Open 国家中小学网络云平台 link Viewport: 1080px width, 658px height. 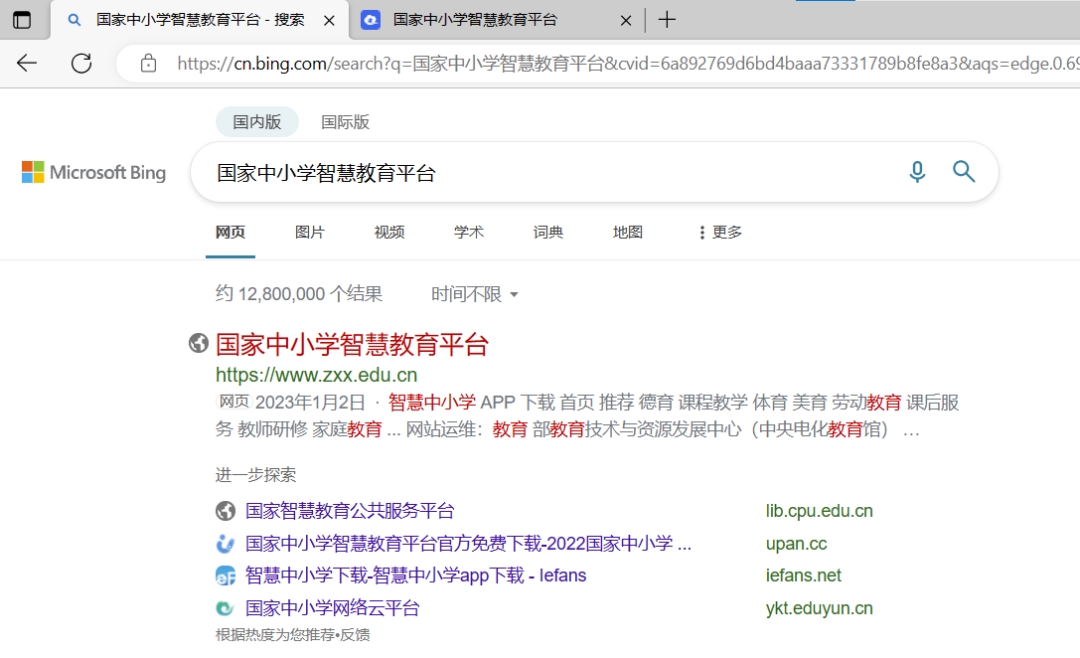(x=332, y=608)
